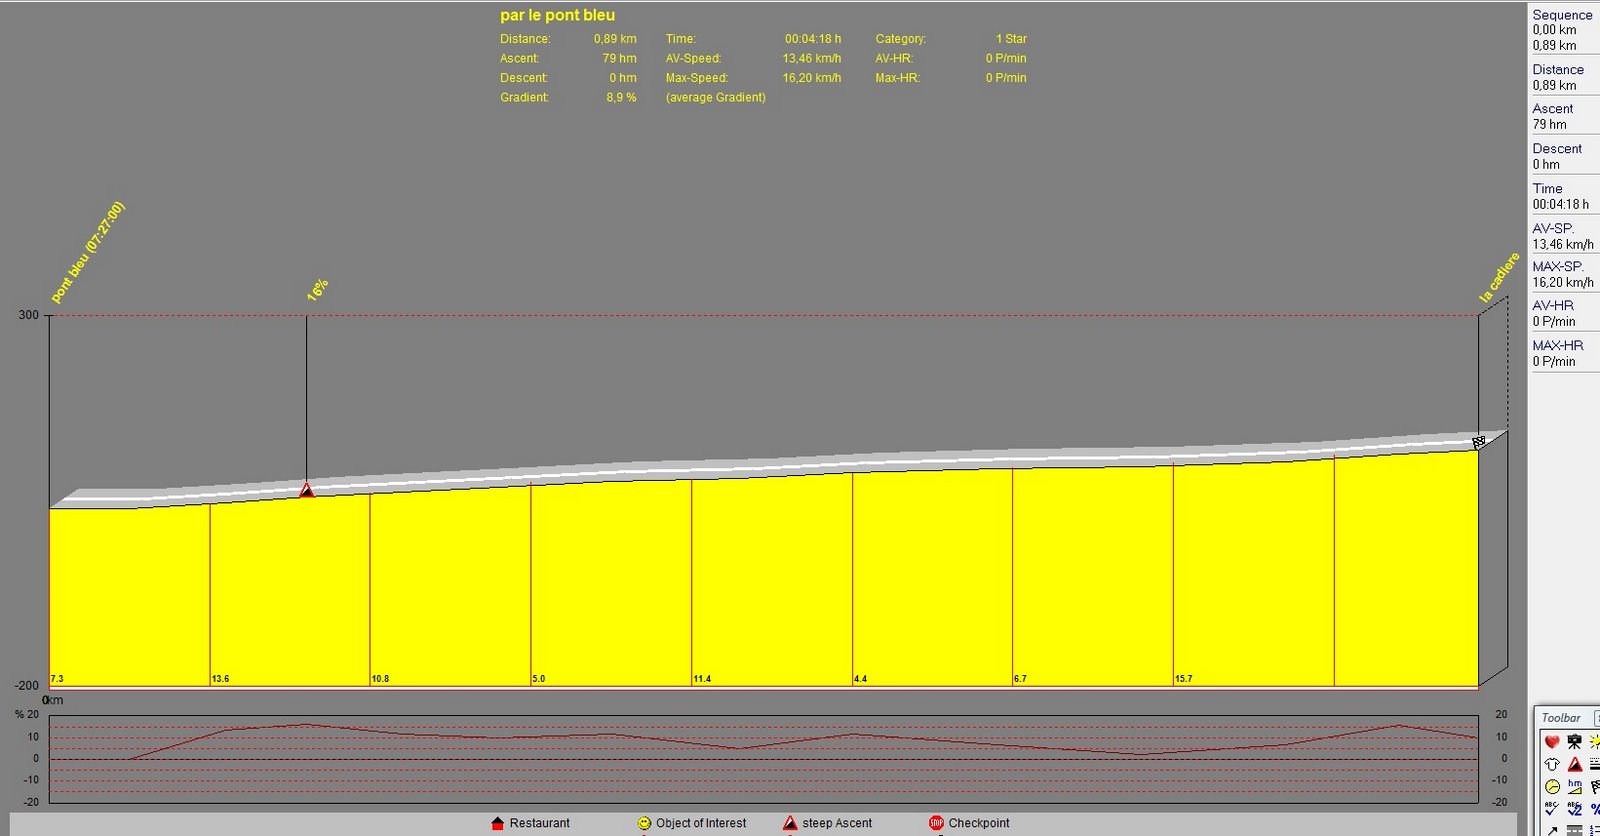Click the blue percent toolbar icon
The image size is (1600, 836).
coord(1595,809)
